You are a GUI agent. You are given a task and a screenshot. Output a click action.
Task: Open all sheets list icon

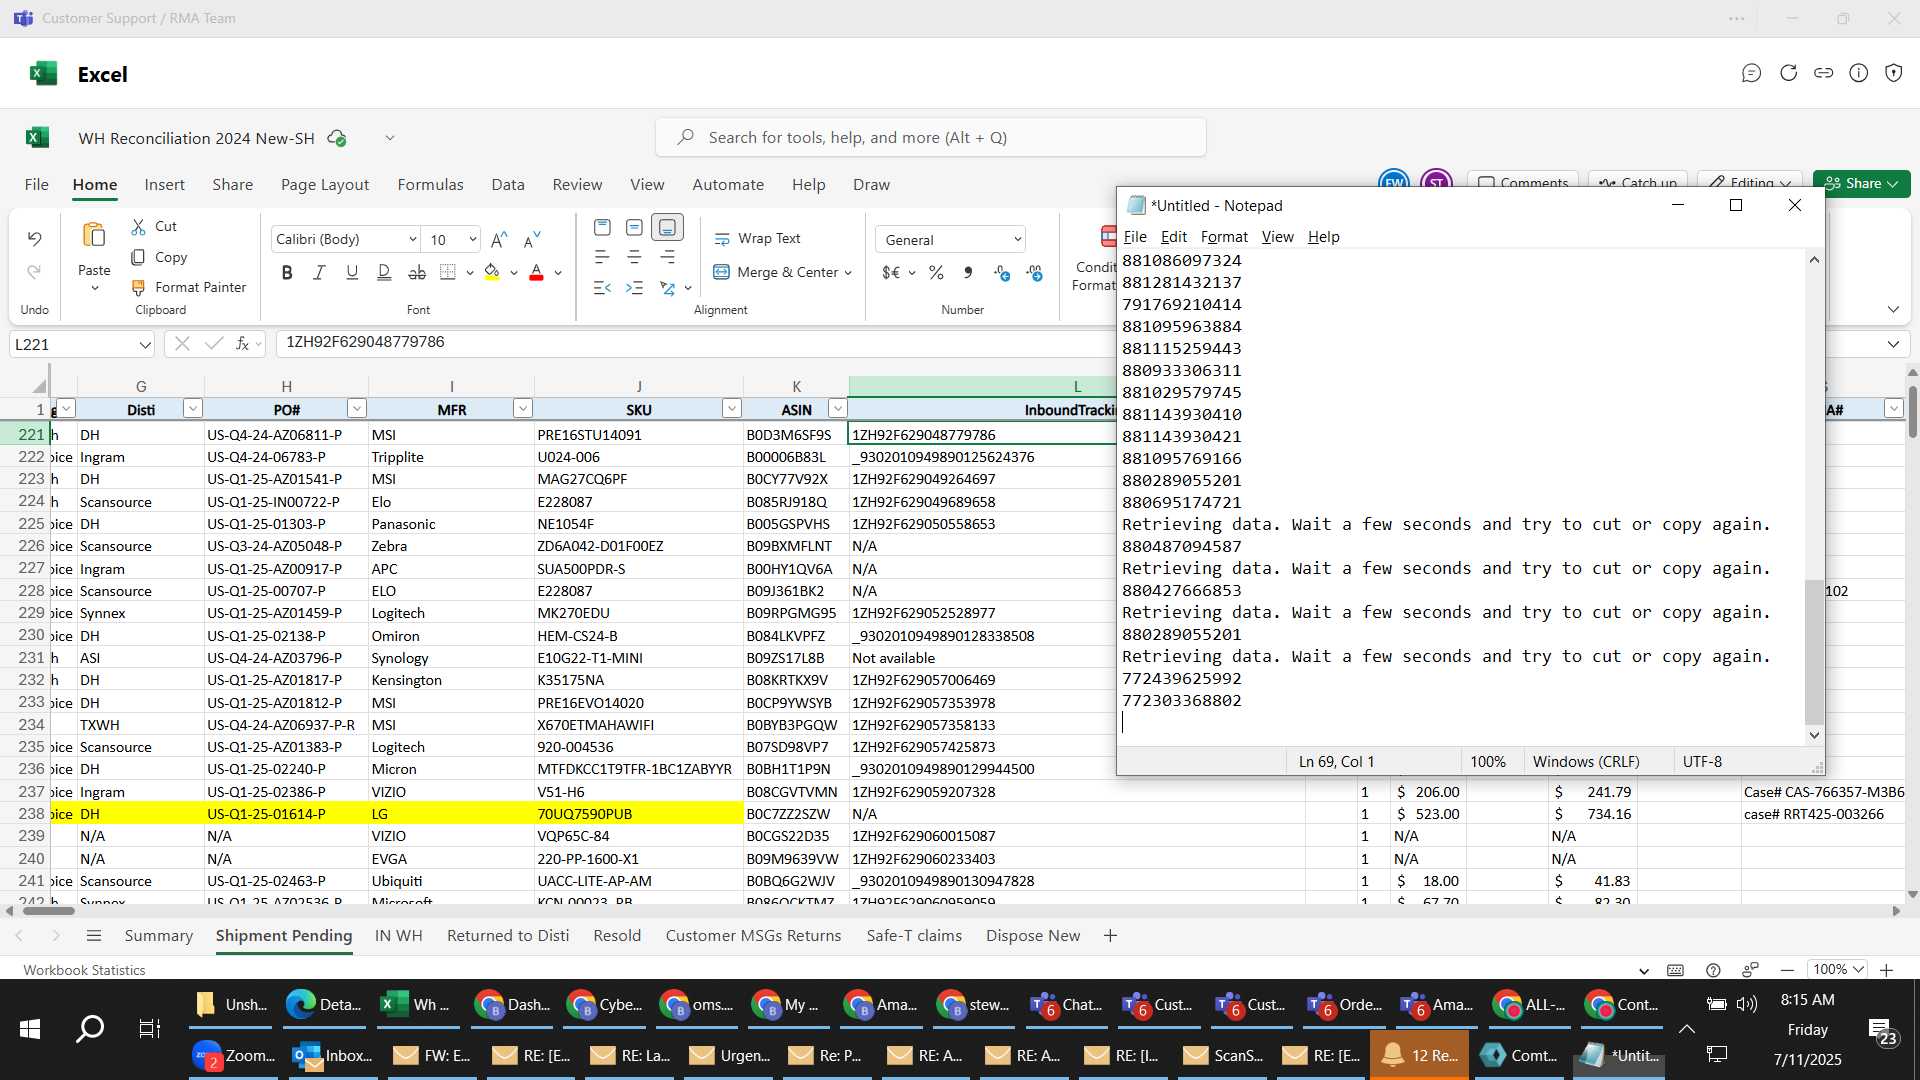(94, 936)
